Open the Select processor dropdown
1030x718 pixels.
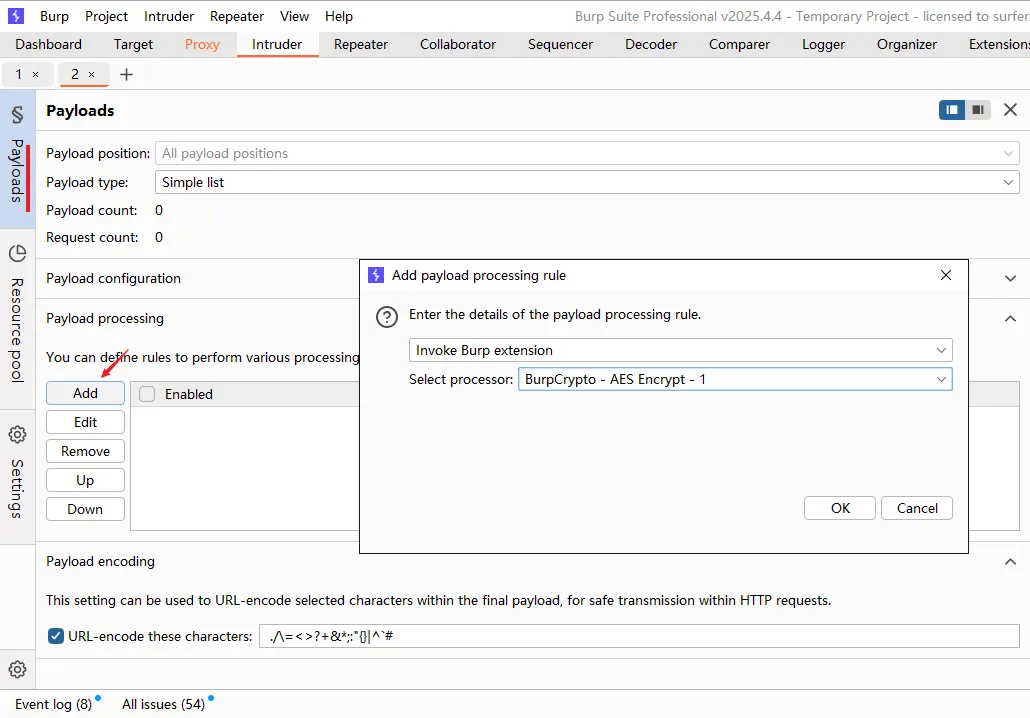pyautogui.click(x=734, y=379)
